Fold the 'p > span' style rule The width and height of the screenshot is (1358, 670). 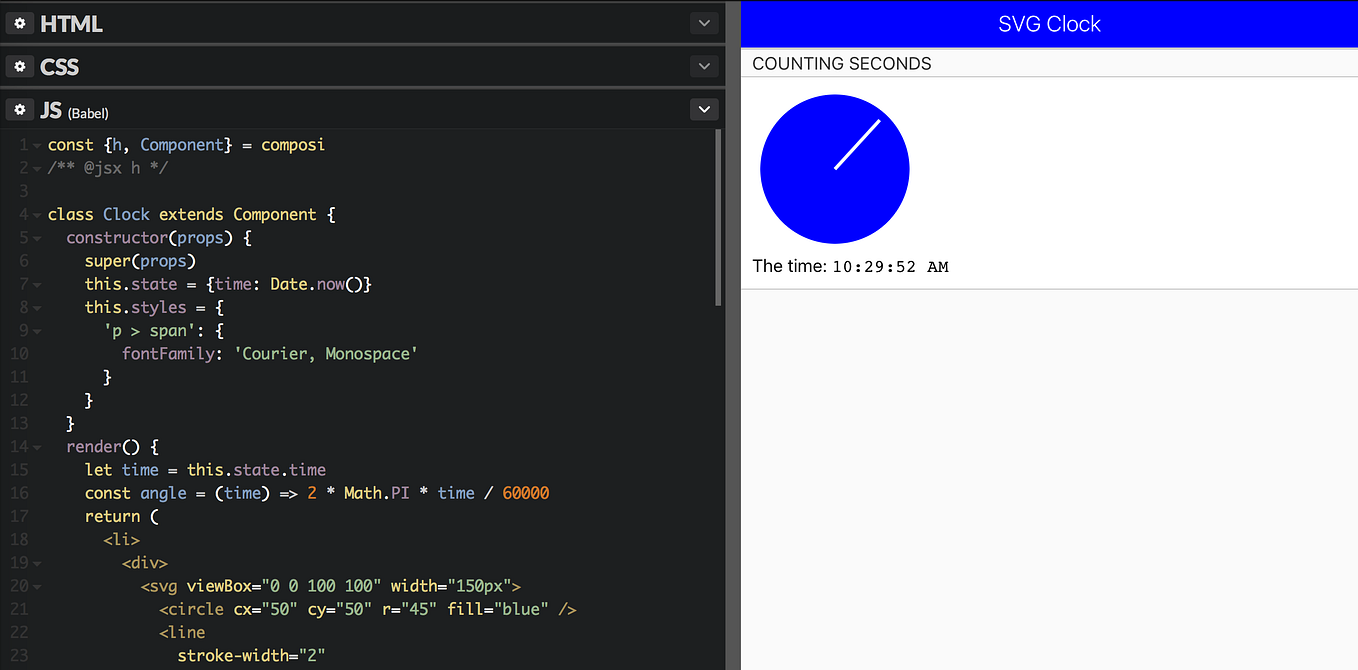pos(36,330)
